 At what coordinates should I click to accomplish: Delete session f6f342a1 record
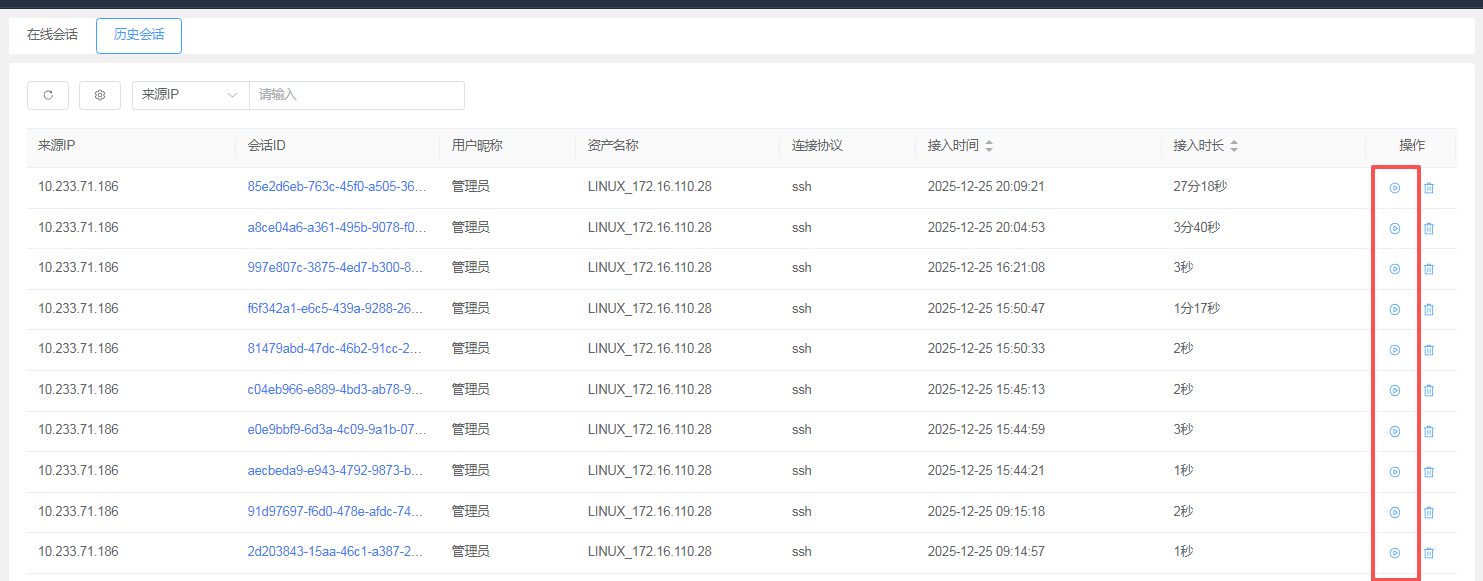1429,309
